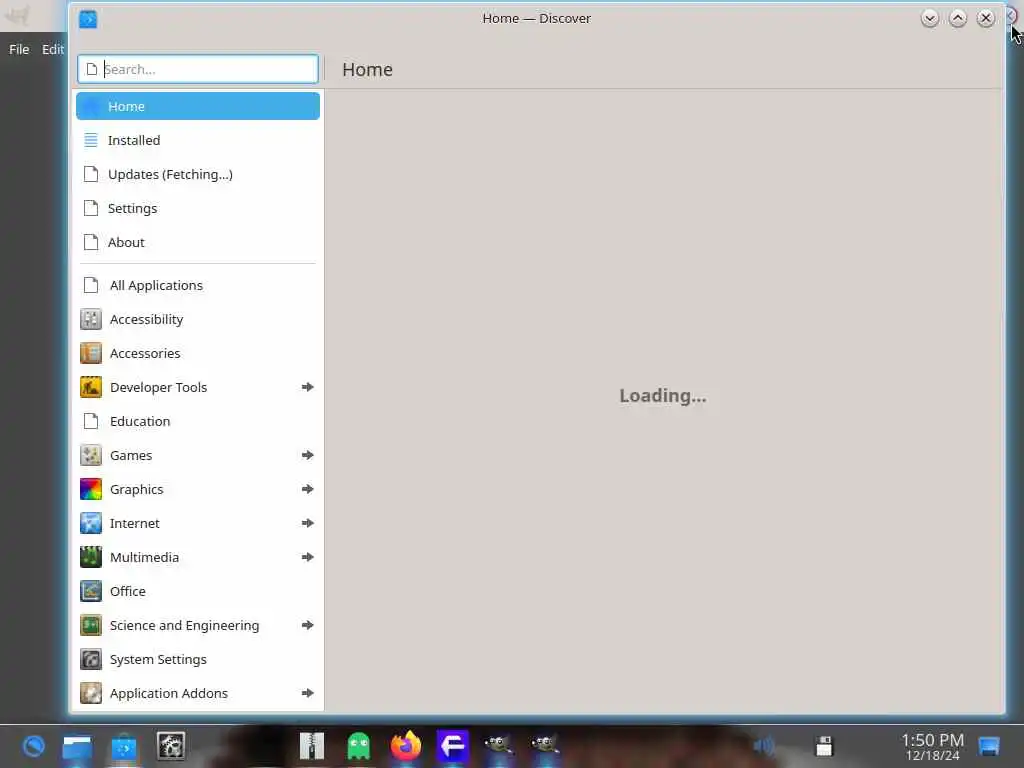Click the Discover app icon in title bar
This screenshot has height=768, width=1024.
pos(88,19)
